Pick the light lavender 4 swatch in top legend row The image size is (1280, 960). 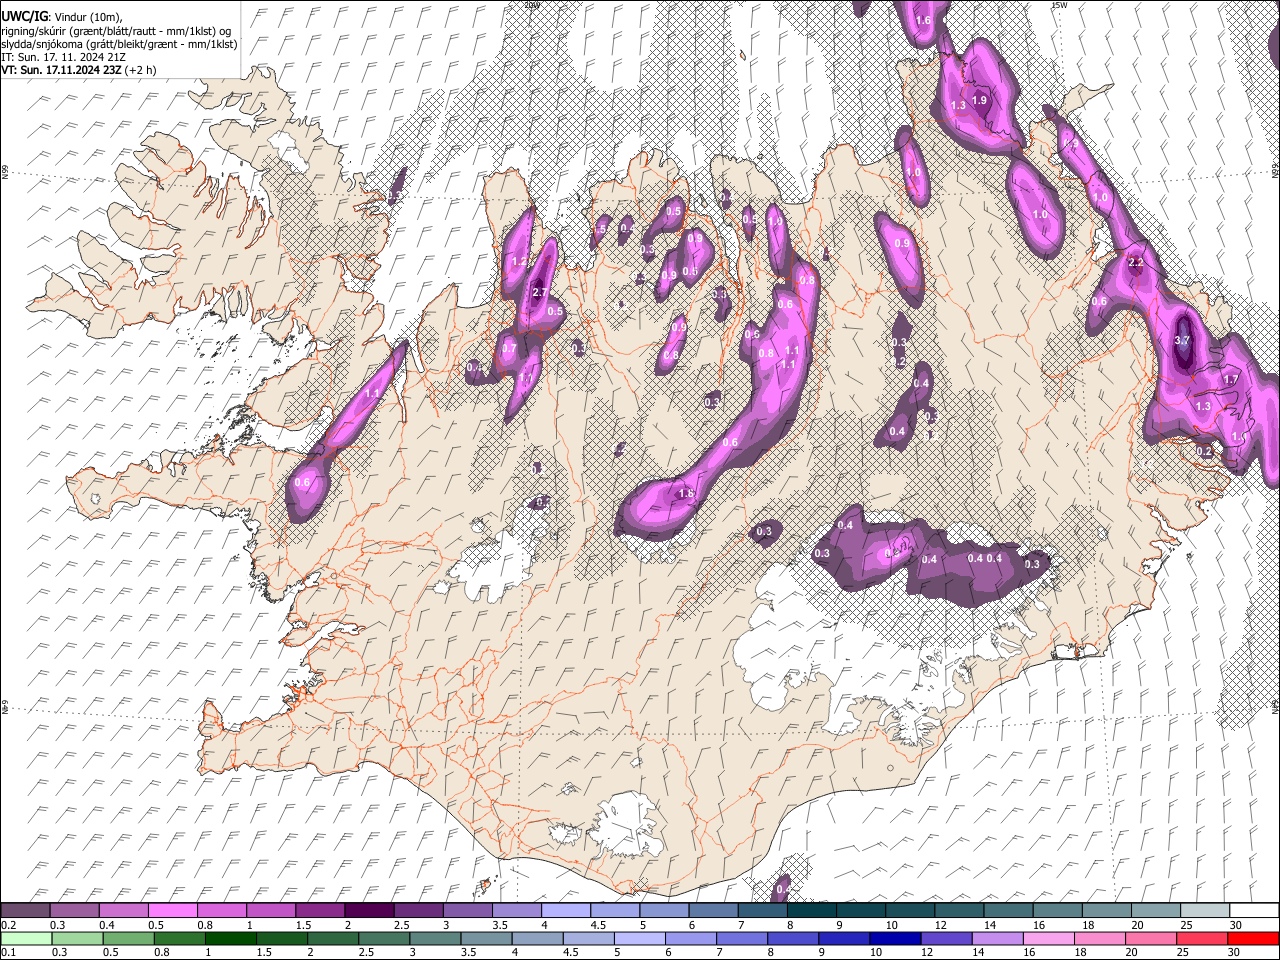[x=566, y=910]
